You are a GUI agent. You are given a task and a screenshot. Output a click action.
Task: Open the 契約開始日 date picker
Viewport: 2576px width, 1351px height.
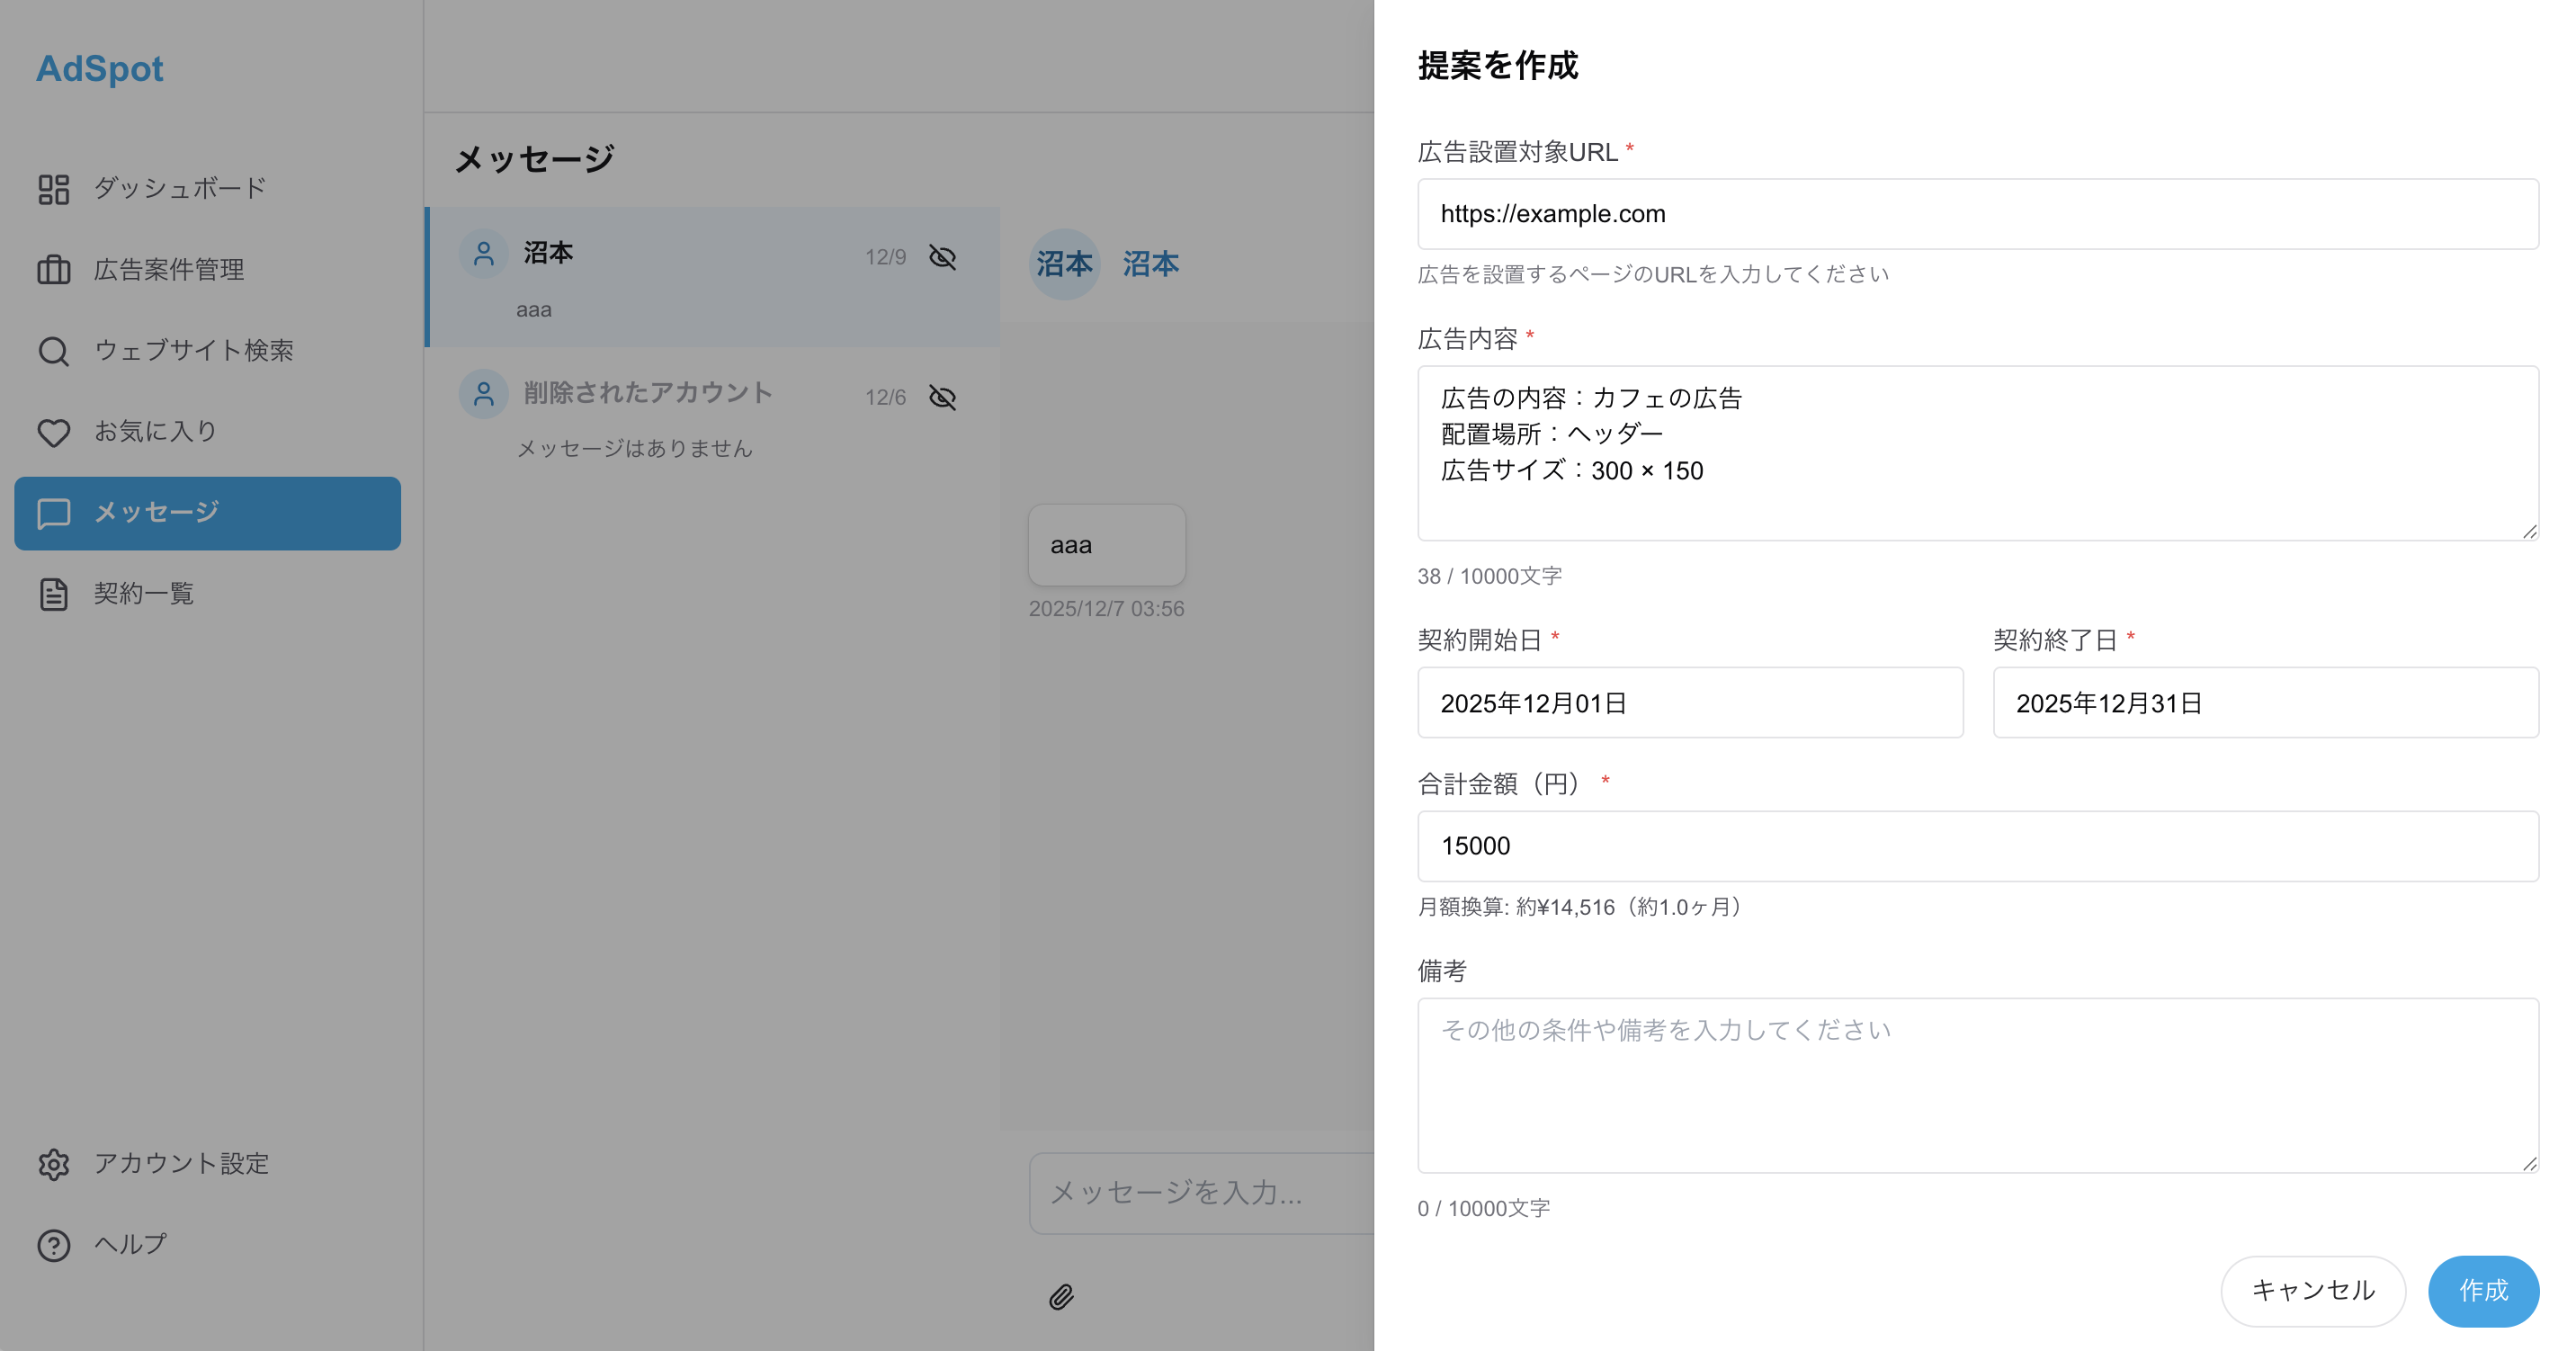pyautogui.click(x=1690, y=702)
